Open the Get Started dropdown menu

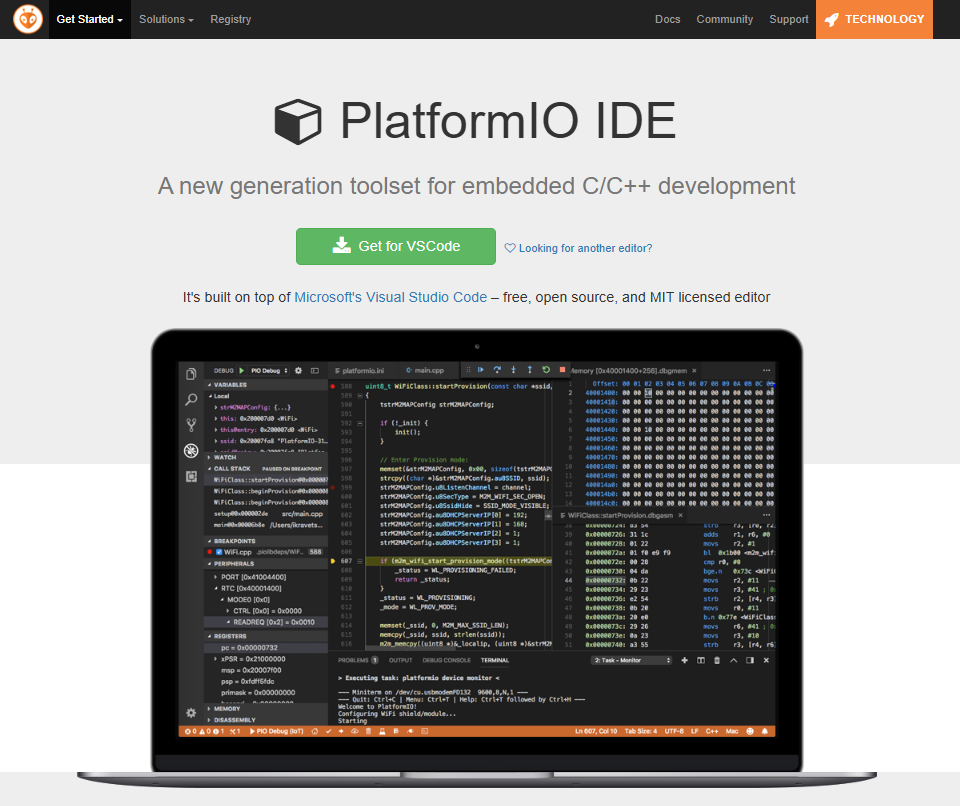[89, 19]
